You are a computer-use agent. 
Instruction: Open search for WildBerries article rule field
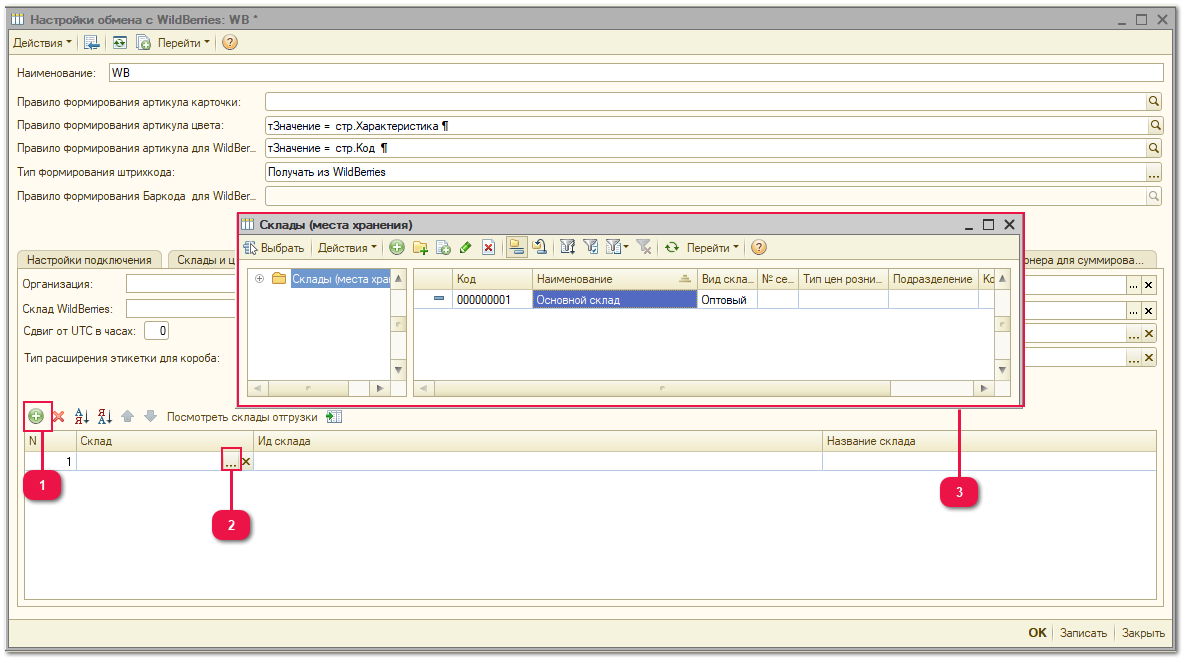point(1154,148)
